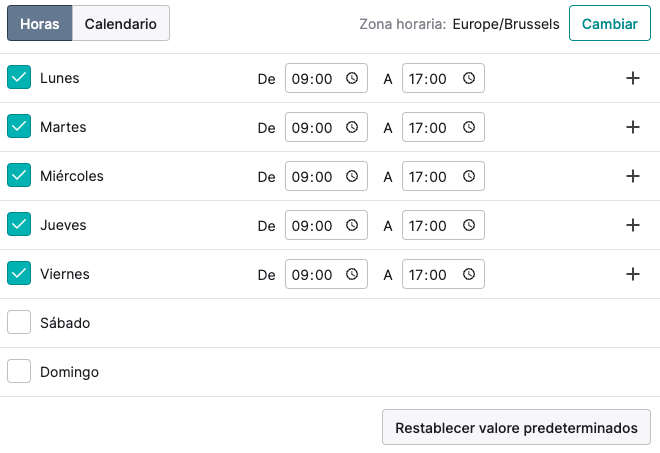Switch to the Calendario tab

pyautogui.click(x=121, y=23)
